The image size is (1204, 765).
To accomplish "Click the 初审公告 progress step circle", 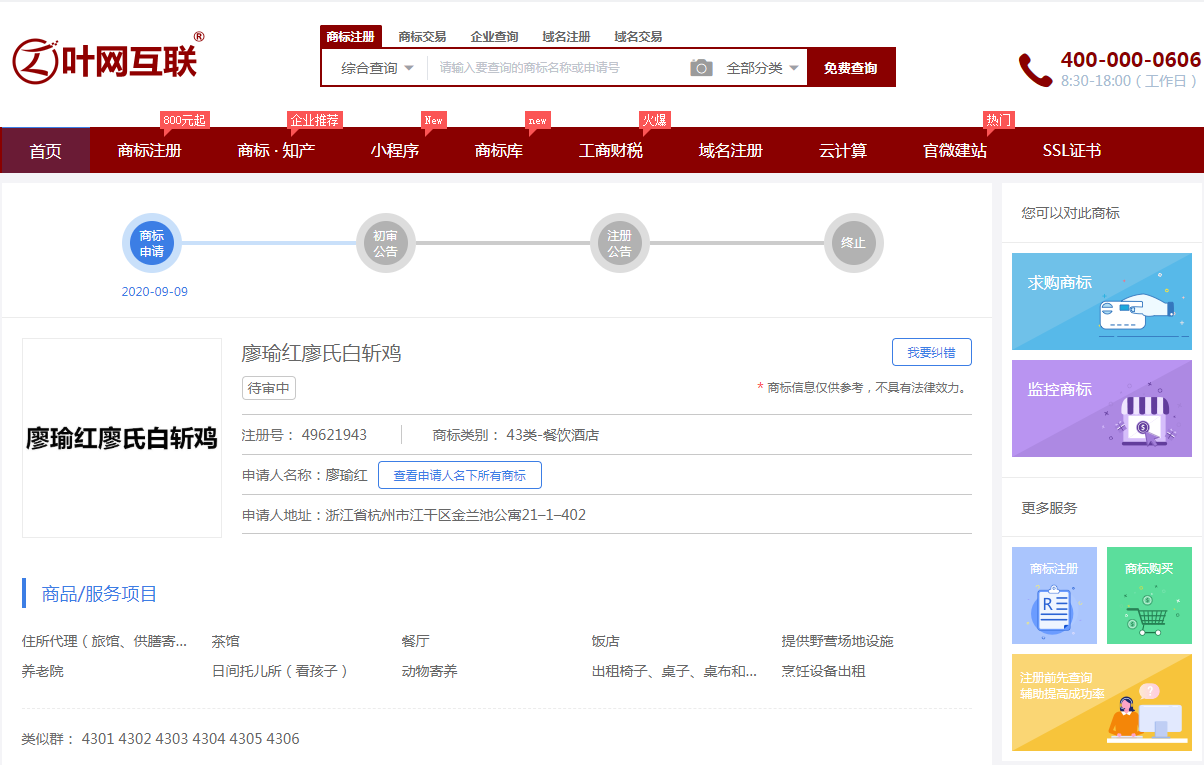I will (x=386, y=244).
